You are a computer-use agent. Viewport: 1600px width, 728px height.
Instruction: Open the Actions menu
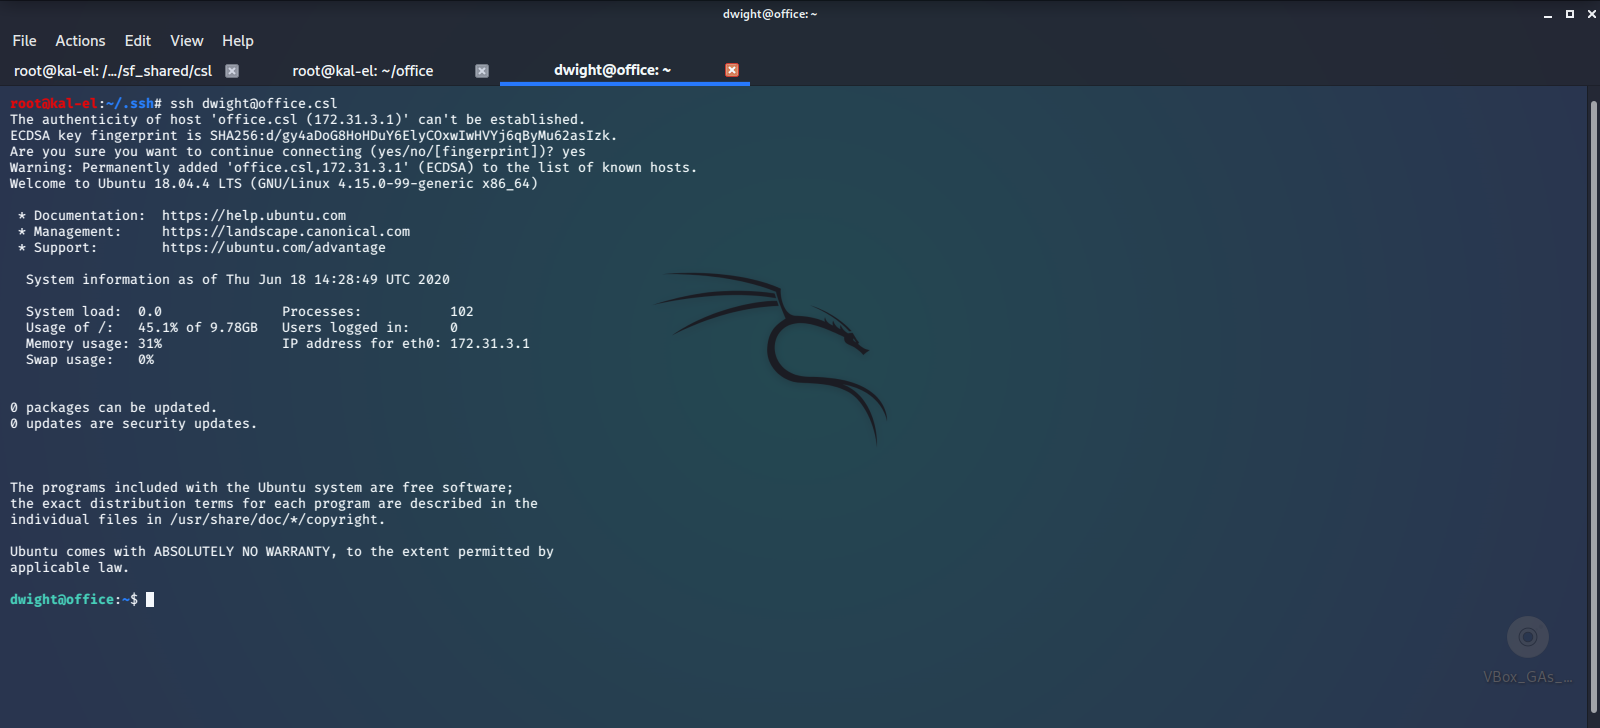tap(80, 41)
